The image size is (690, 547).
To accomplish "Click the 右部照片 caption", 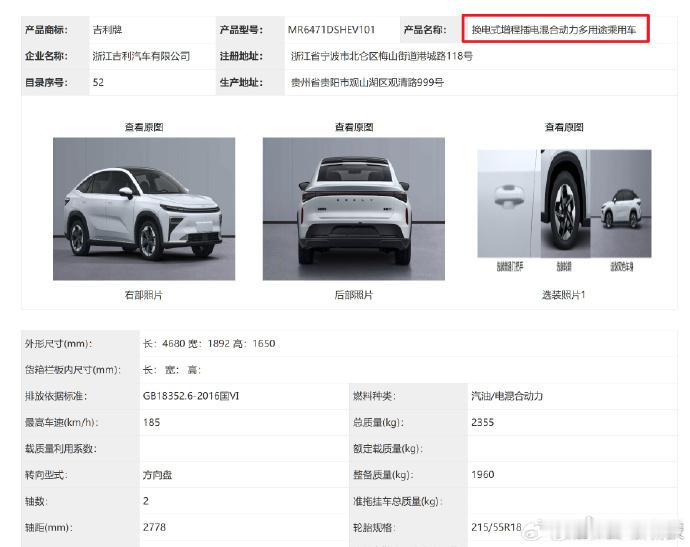I will click(x=144, y=295).
